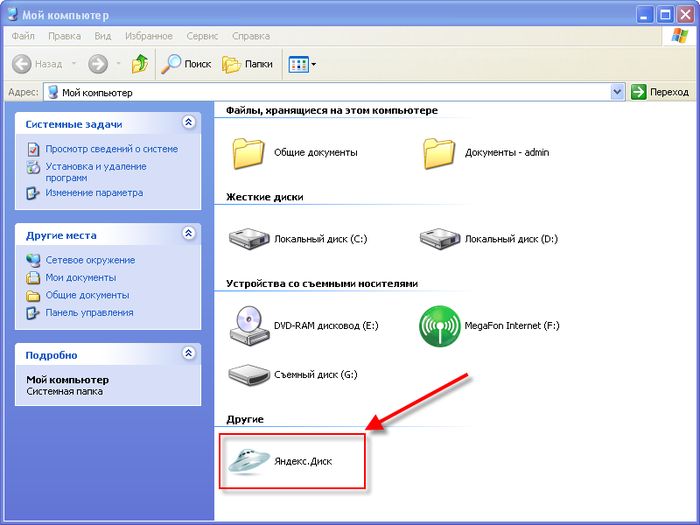The width and height of the screenshot is (700, 525).
Task: Click the Поиск magnifier toolbar button
Action: (186, 64)
